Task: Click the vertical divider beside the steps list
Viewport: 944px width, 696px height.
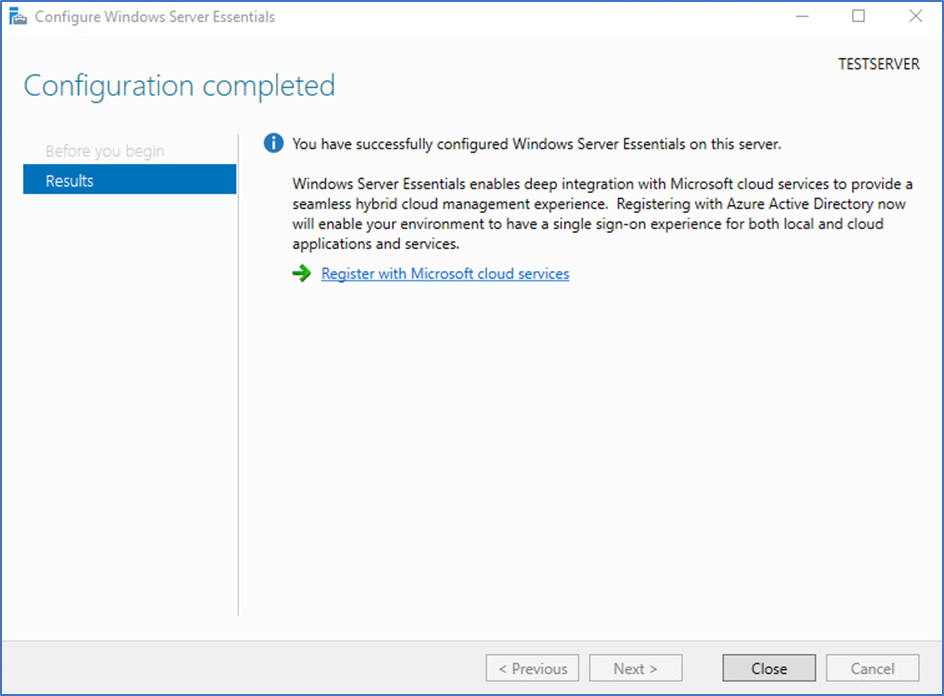Action: (238, 374)
